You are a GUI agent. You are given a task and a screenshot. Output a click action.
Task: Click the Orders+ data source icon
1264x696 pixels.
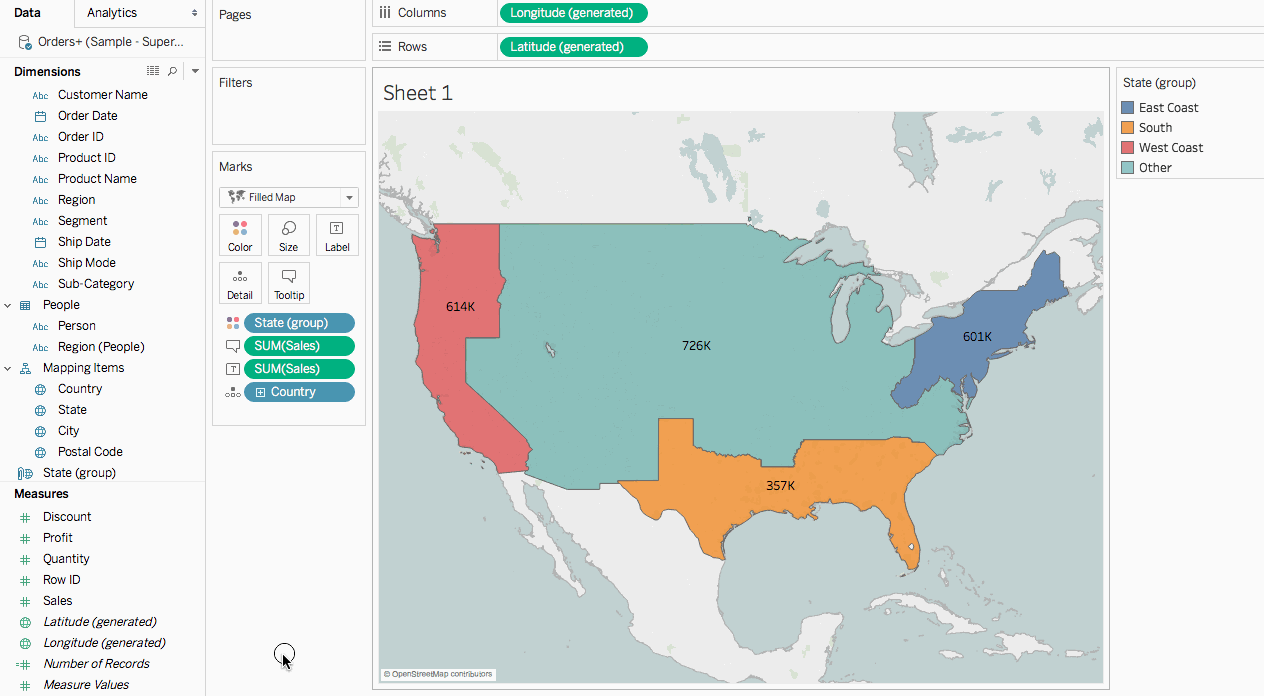click(23, 41)
